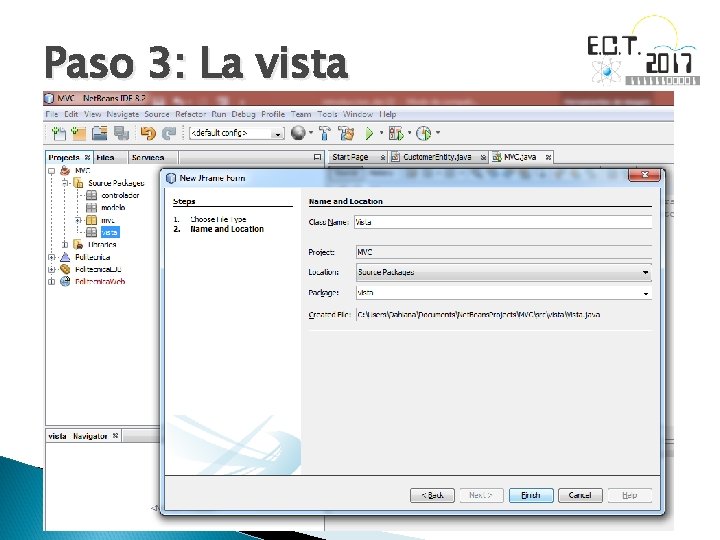Switch to the CustomerEntity.java tab
This screenshot has height=540, width=720.
(x=437, y=157)
